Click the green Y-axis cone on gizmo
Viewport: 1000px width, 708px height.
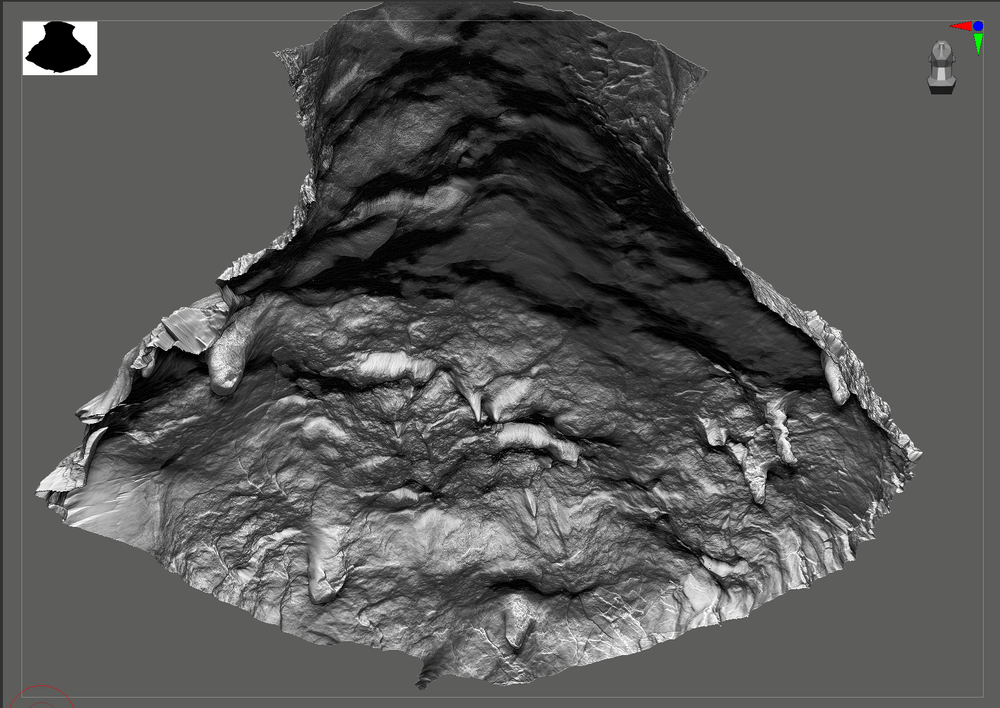coord(978,44)
